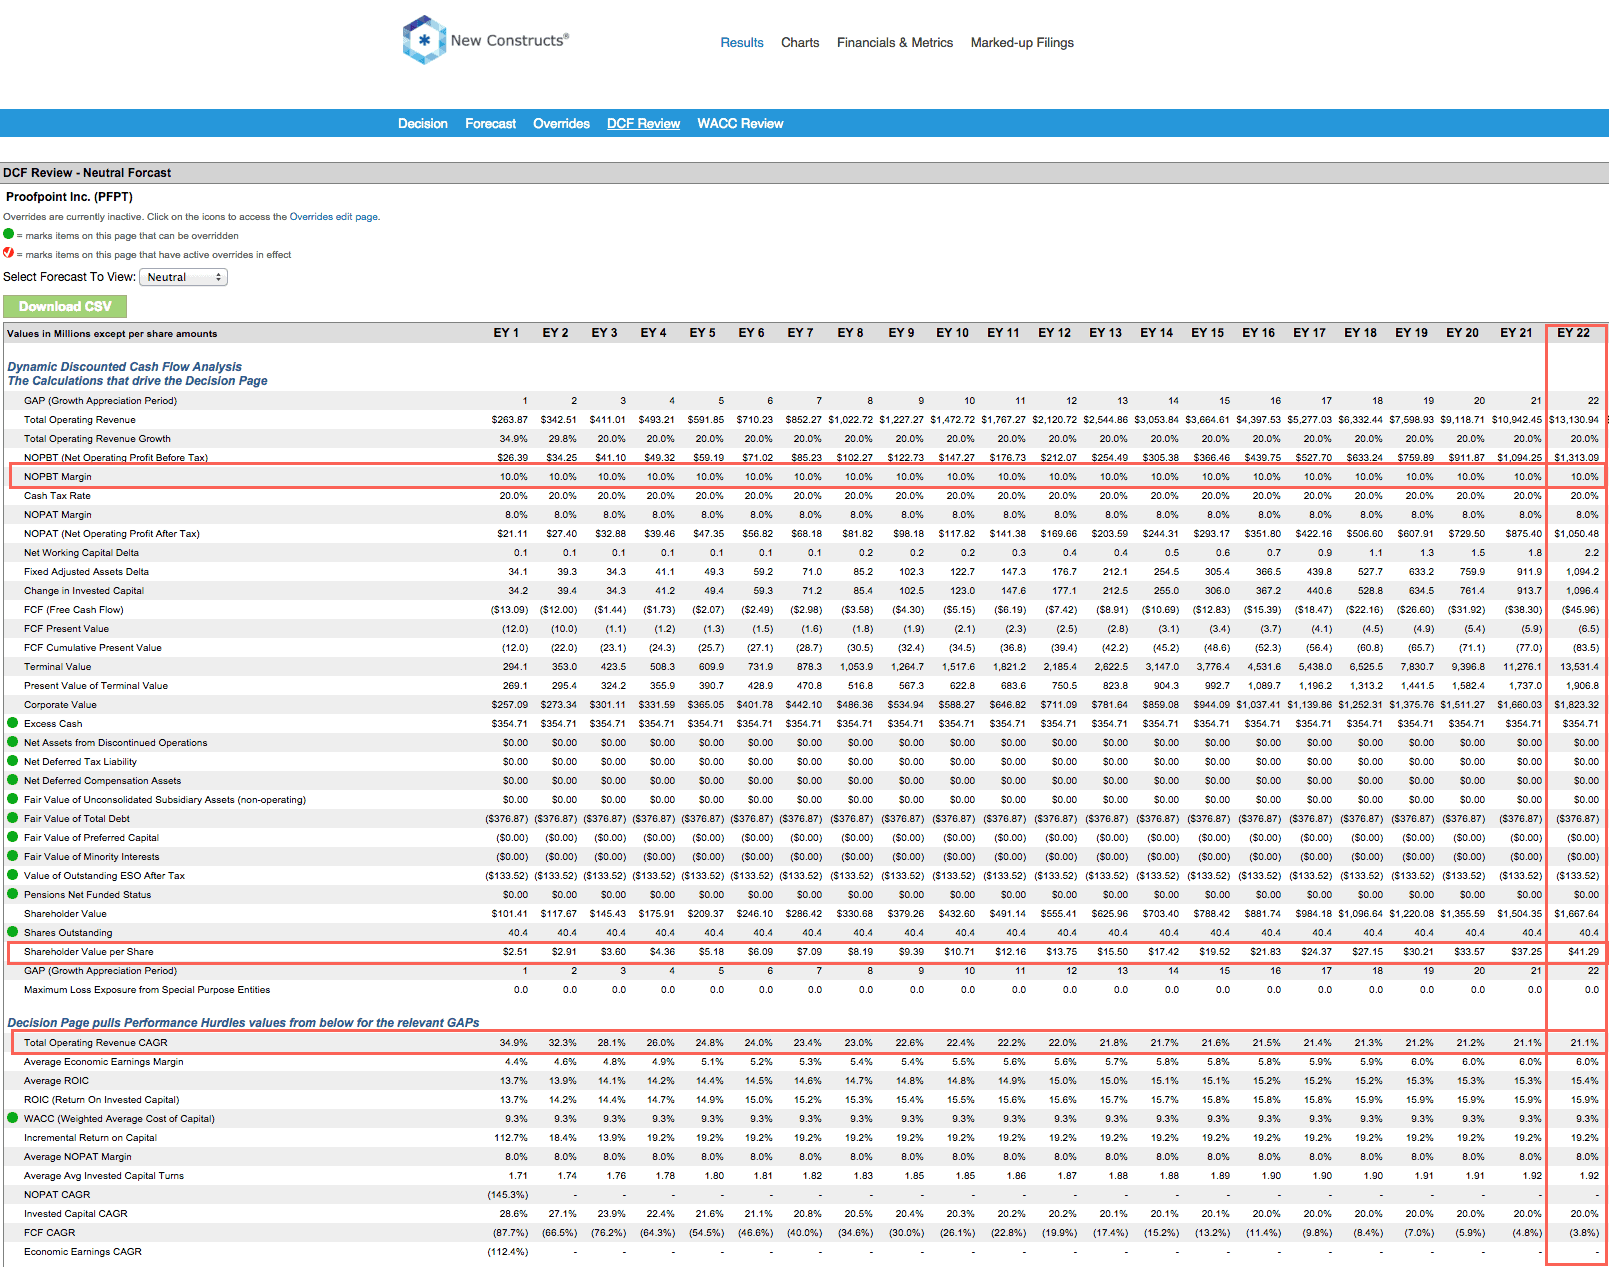Click the New Constructs logo icon
This screenshot has width=1609, height=1267.
coord(424,40)
